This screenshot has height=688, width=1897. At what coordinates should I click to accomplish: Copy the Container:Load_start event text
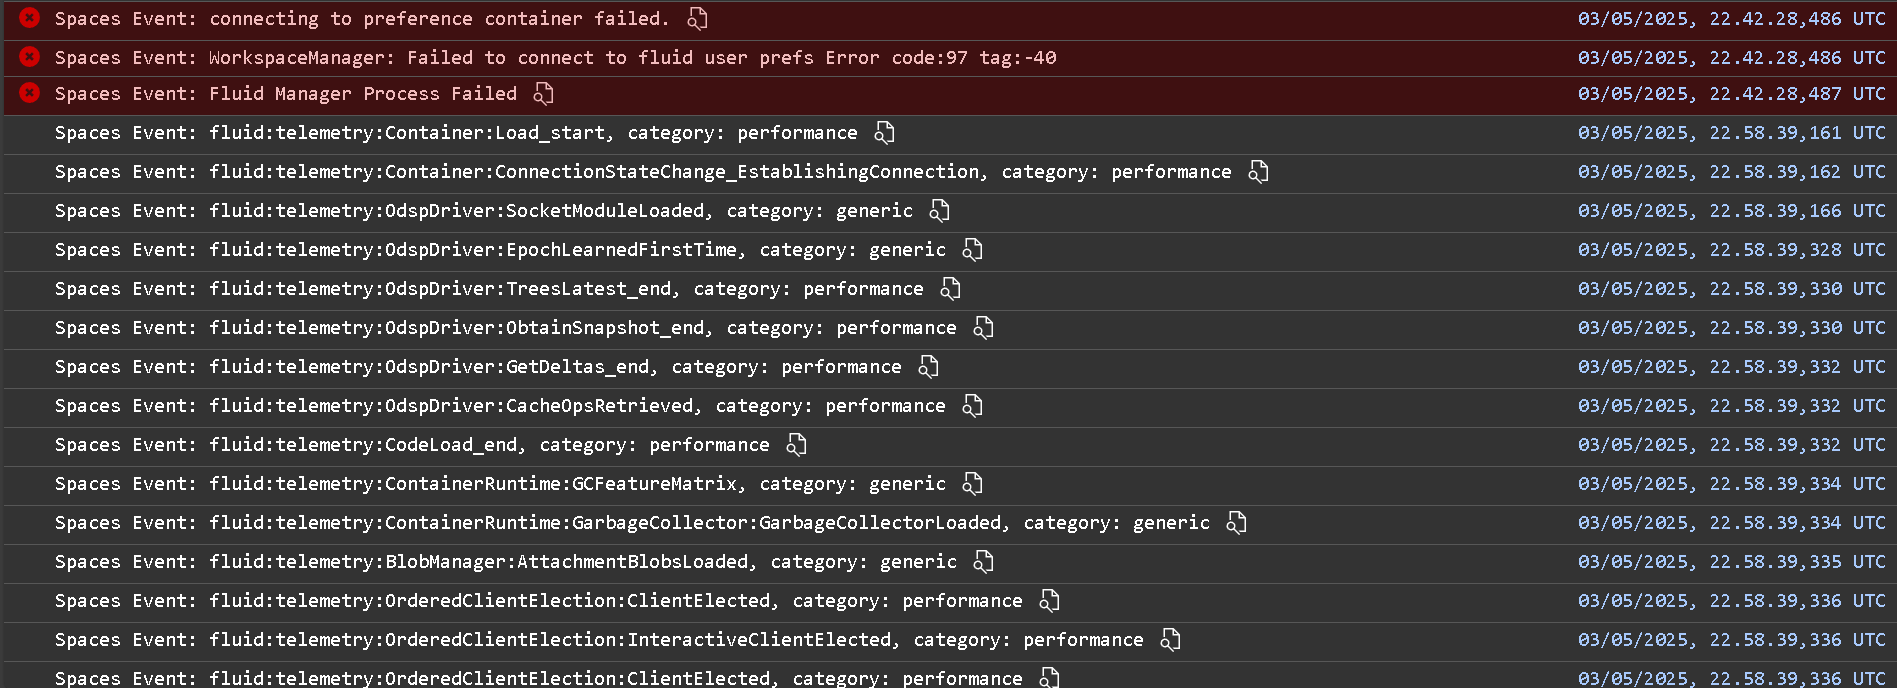click(884, 132)
